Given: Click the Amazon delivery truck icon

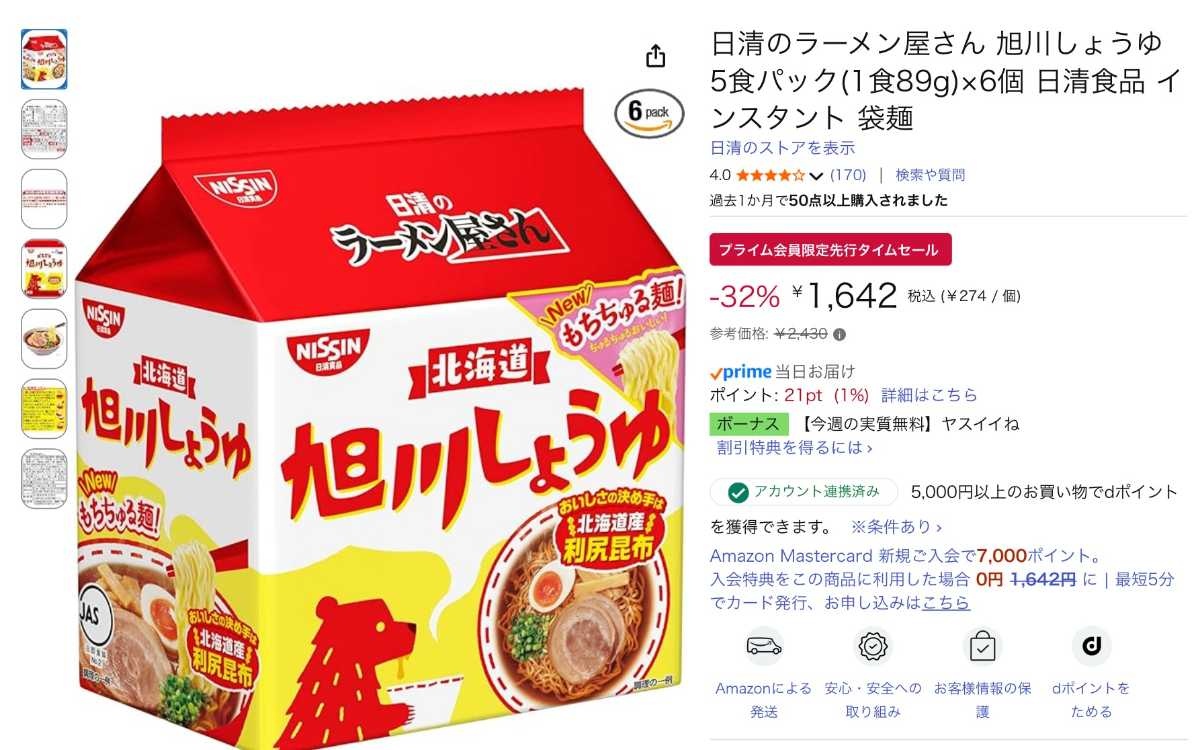Looking at the screenshot, I should [x=764, y=646].
